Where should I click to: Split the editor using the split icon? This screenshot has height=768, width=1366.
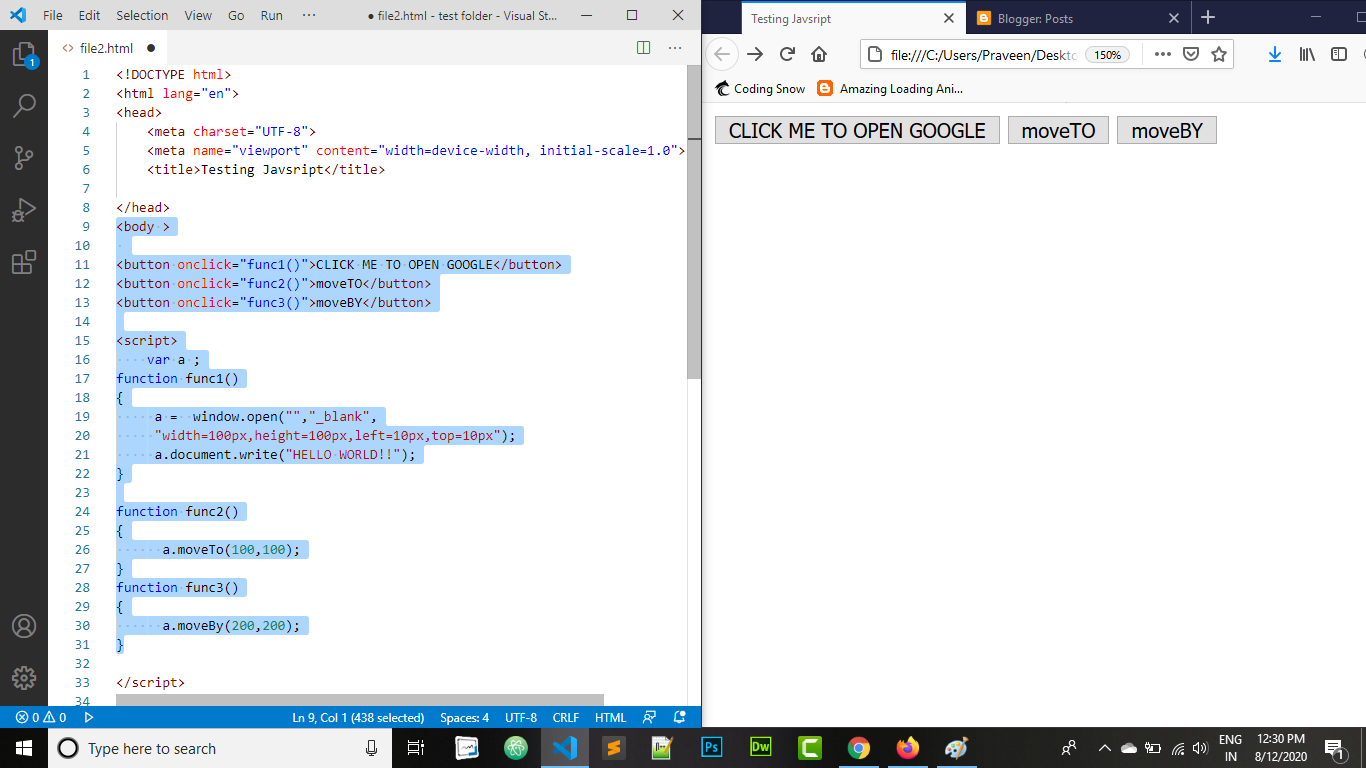coord(641,47)
